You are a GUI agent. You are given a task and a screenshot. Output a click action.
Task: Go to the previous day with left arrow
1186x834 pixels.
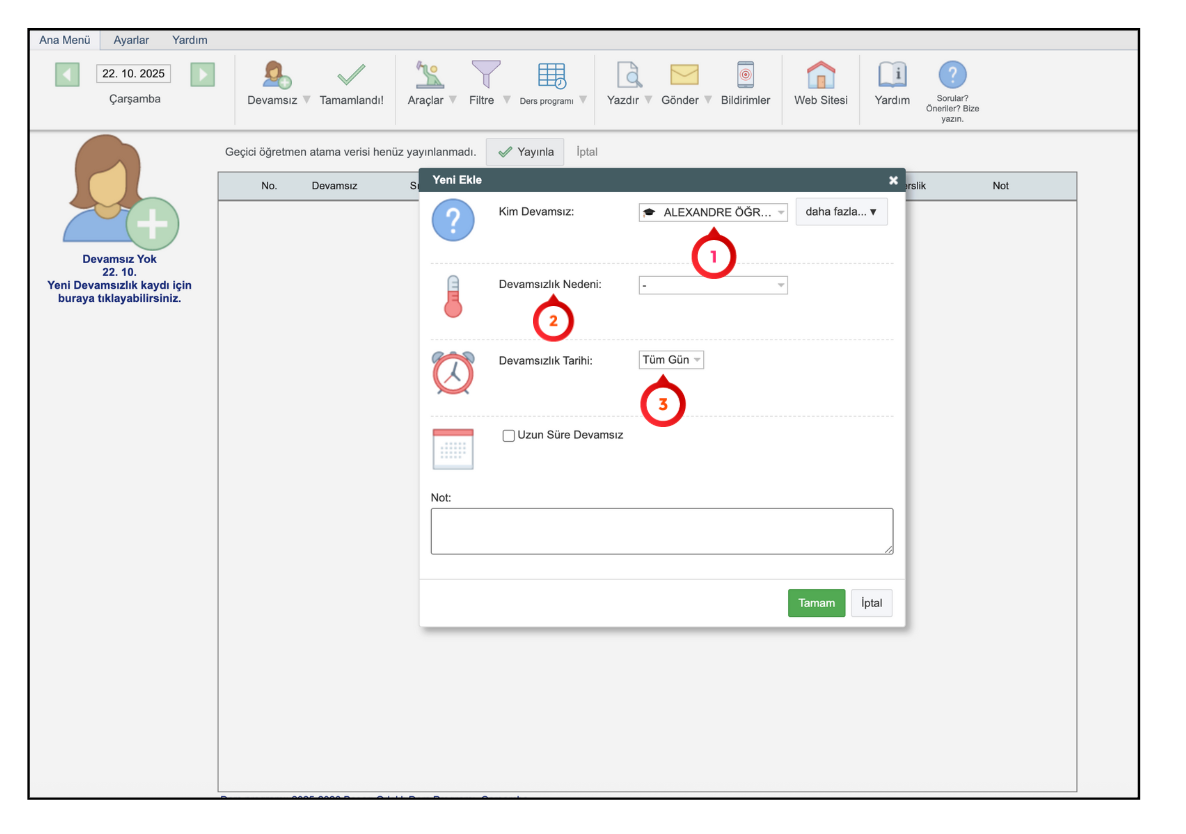(x=67, y=74)
